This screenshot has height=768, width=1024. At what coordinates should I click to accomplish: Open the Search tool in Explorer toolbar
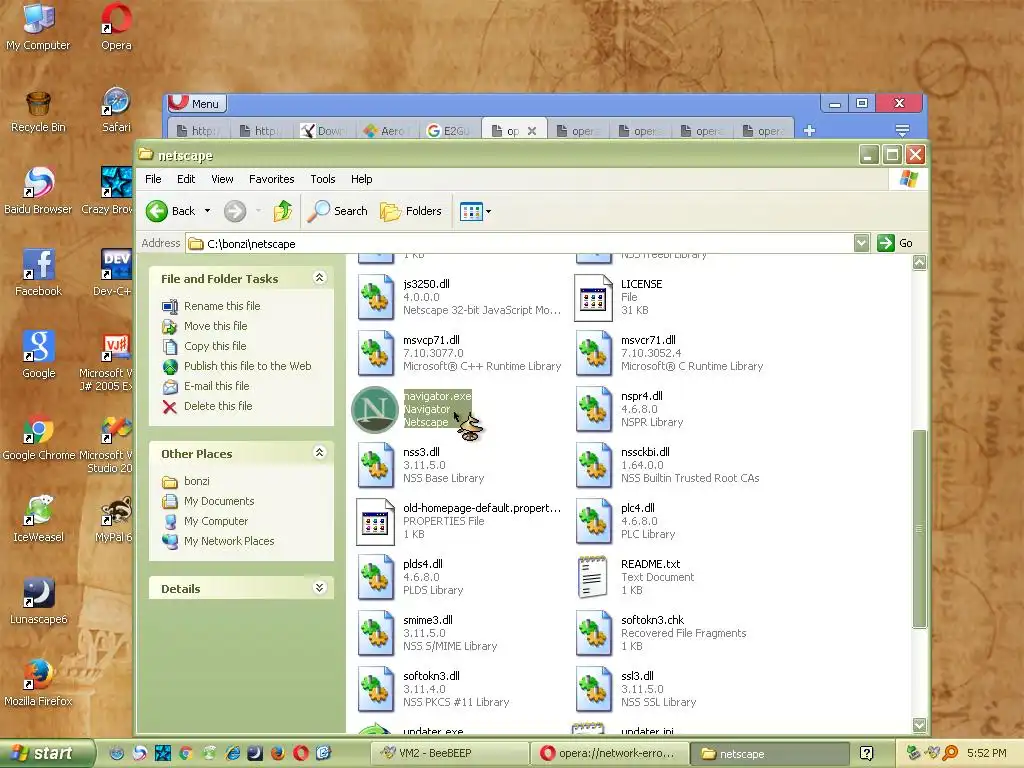point(337,211)
